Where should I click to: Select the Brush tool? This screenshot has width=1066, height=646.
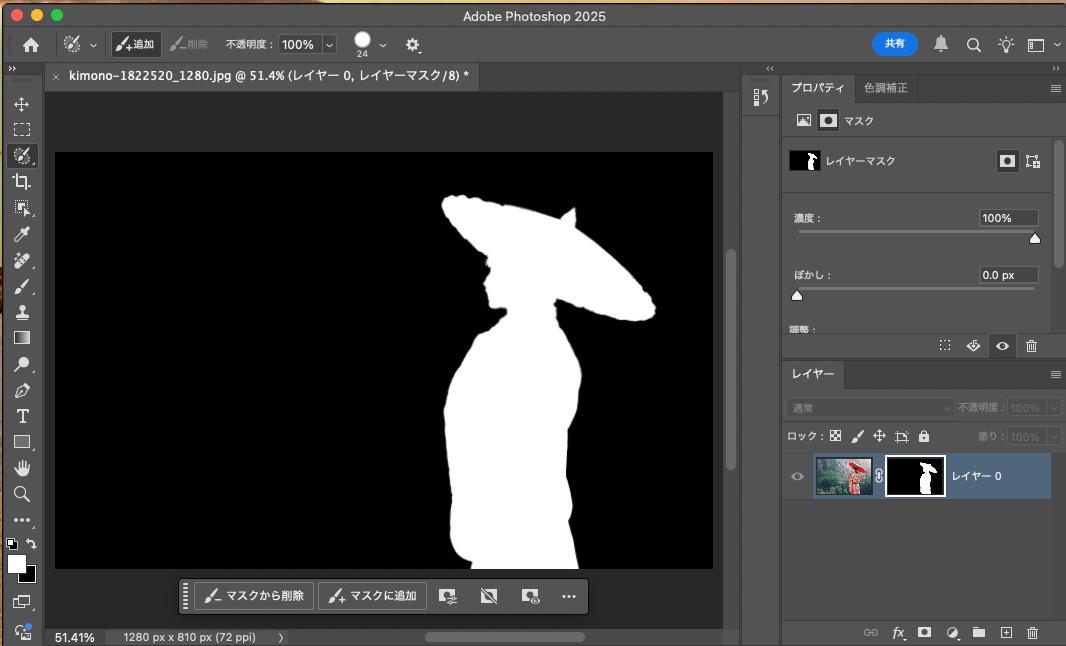pyautogui.click(x=22, y=286)
